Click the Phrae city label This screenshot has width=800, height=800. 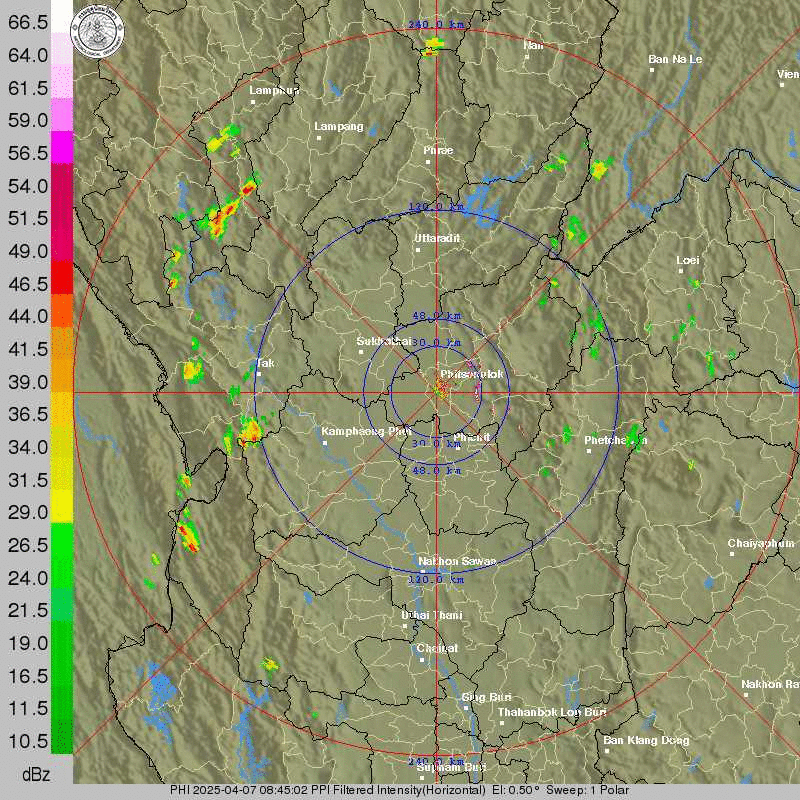(x=438, y=151)
